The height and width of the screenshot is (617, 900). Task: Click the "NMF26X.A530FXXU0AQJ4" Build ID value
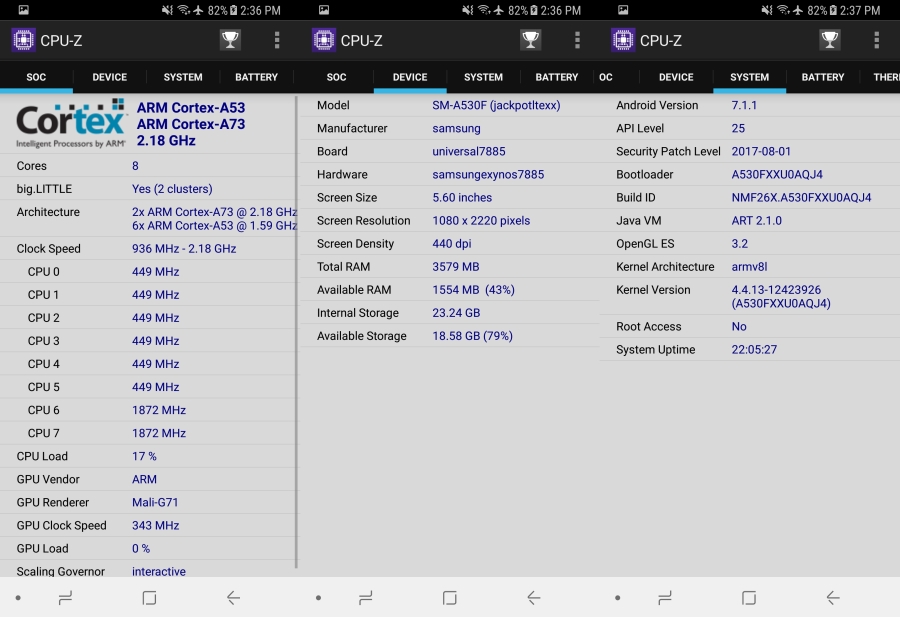click(801, 197)
